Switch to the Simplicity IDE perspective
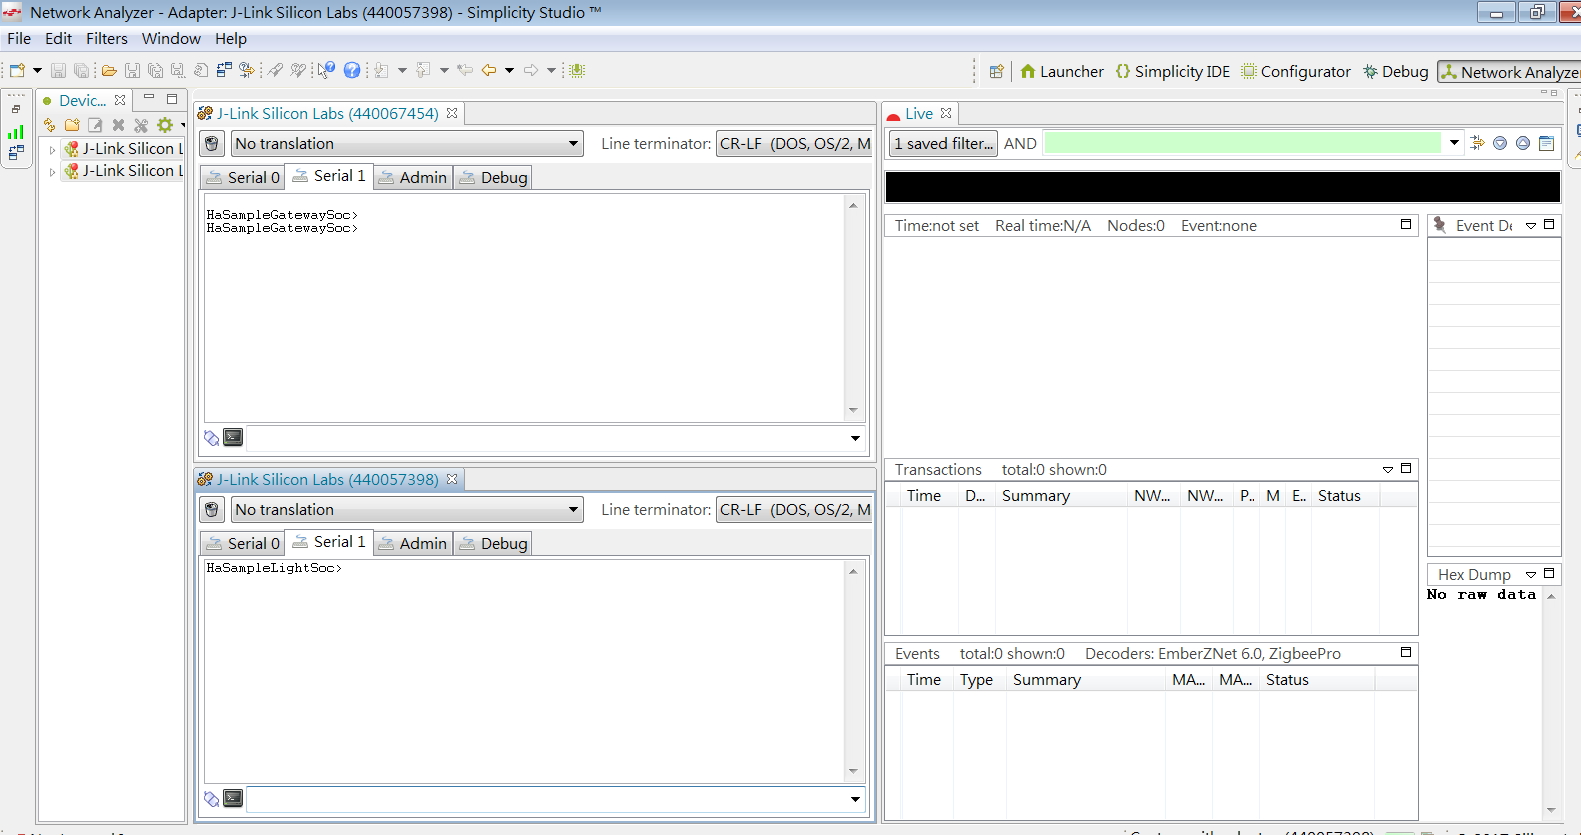 click(1173, 72)
